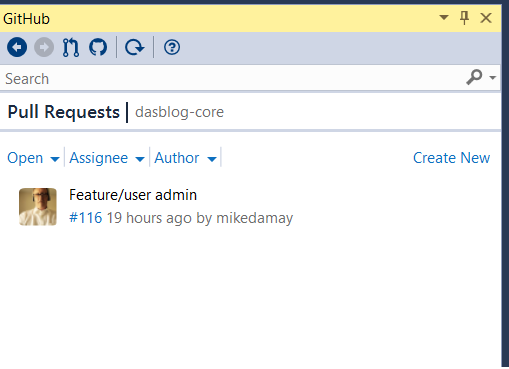The image size is (509, 369).
Task: Click the dasblog-core repository name
Action: click(179, 112)
